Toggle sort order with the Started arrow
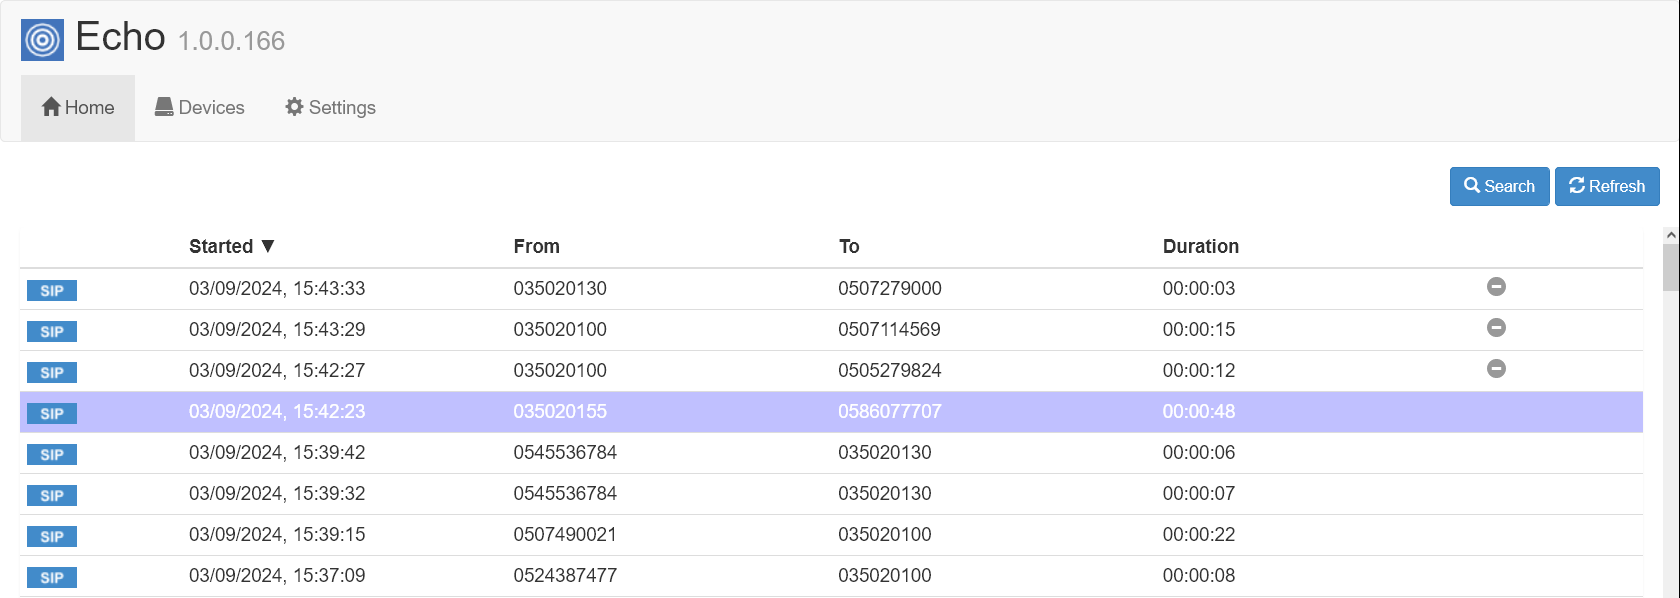The image size is (1680, 598). pyautogui.click(x=267, y=246)
